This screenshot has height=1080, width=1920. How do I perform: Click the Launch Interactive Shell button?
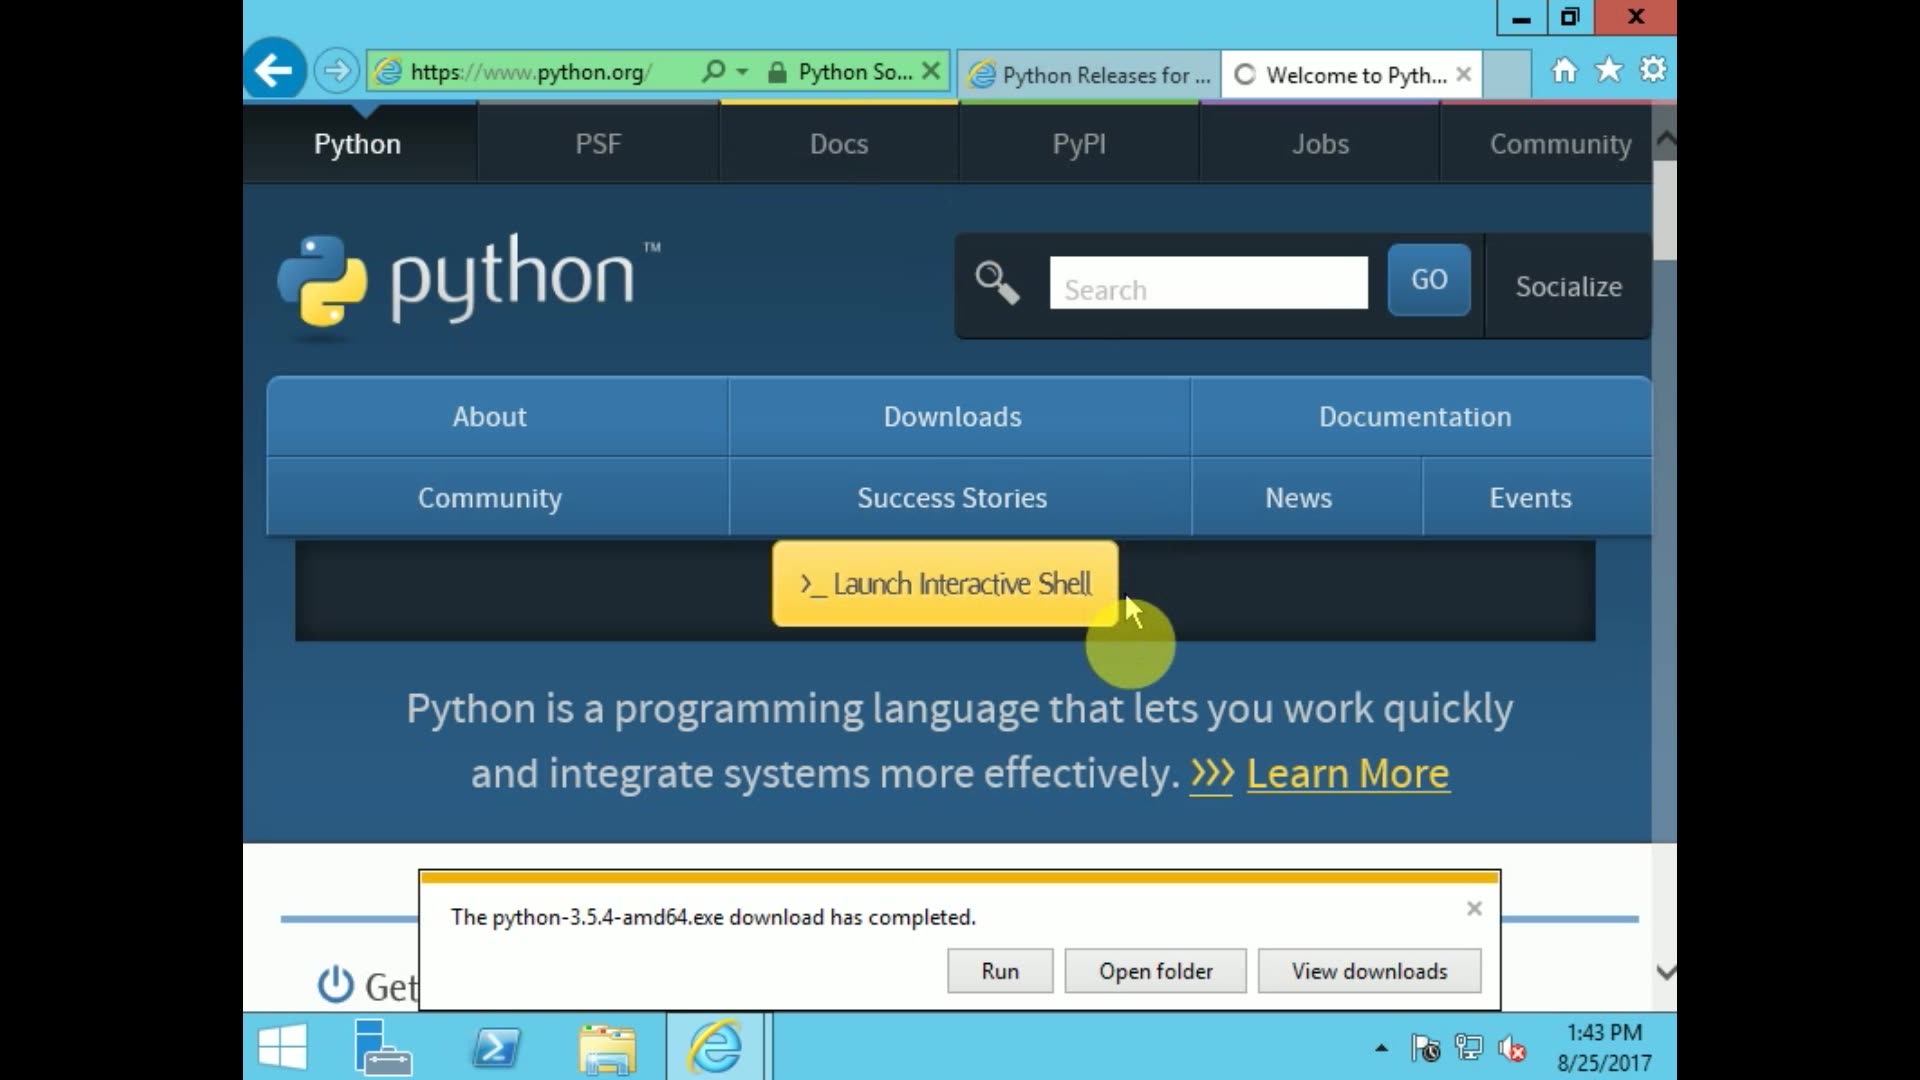coord(945,584)
